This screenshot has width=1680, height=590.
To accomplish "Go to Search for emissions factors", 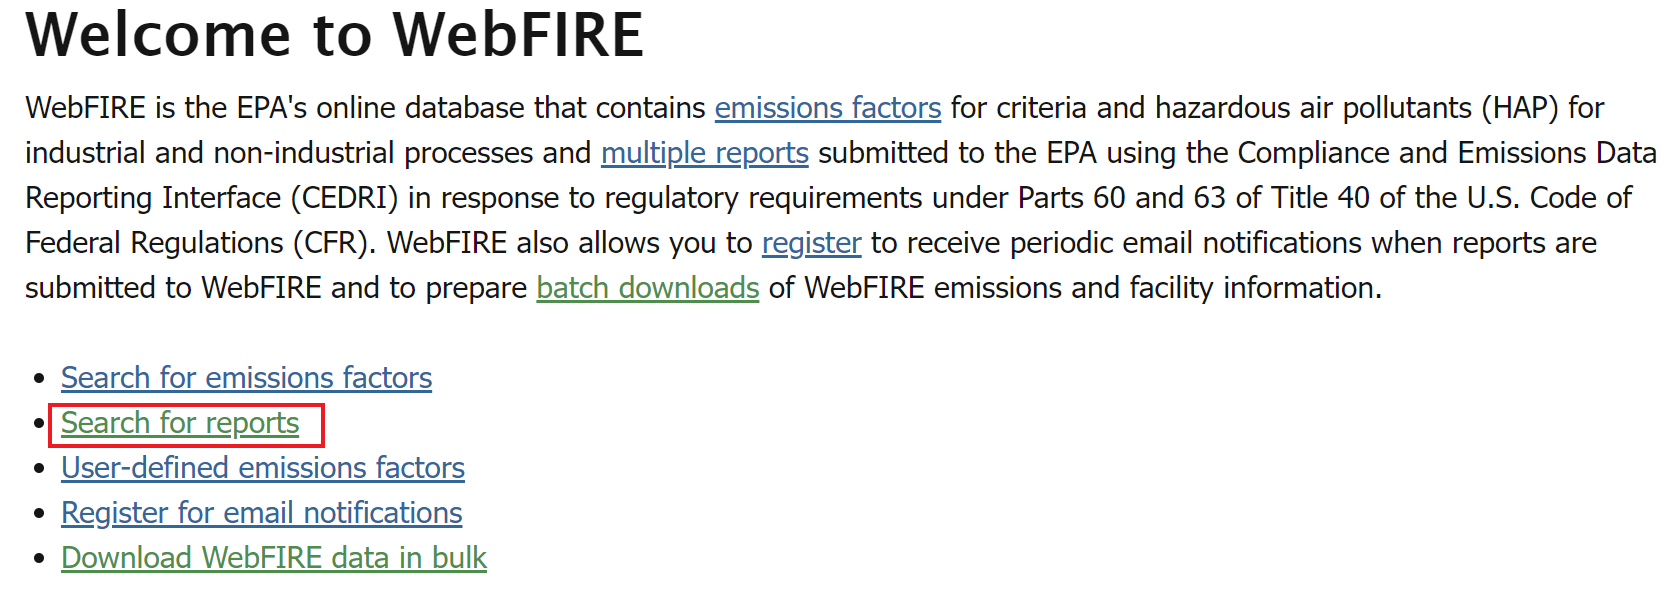I will (x=246, y=378).
